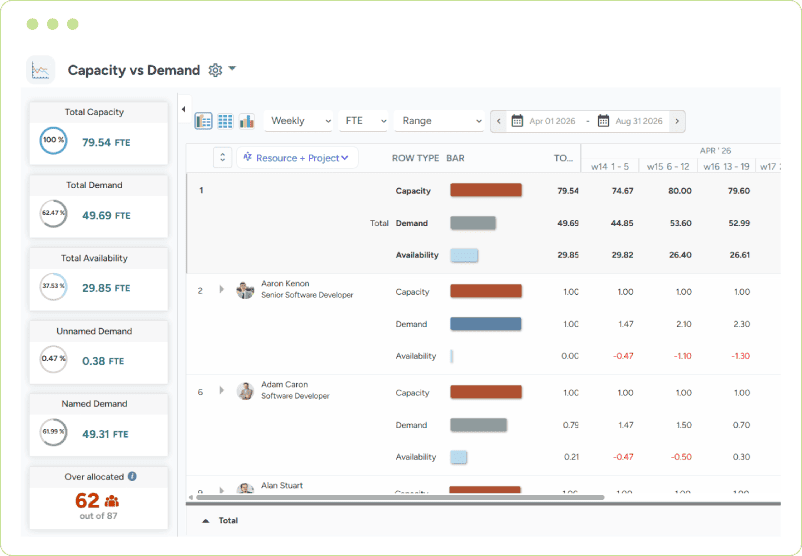This screenshot has width=802, height=556.
Task: Open the Capacity vs Demand settings gear
Action: (x=215, y=70)
